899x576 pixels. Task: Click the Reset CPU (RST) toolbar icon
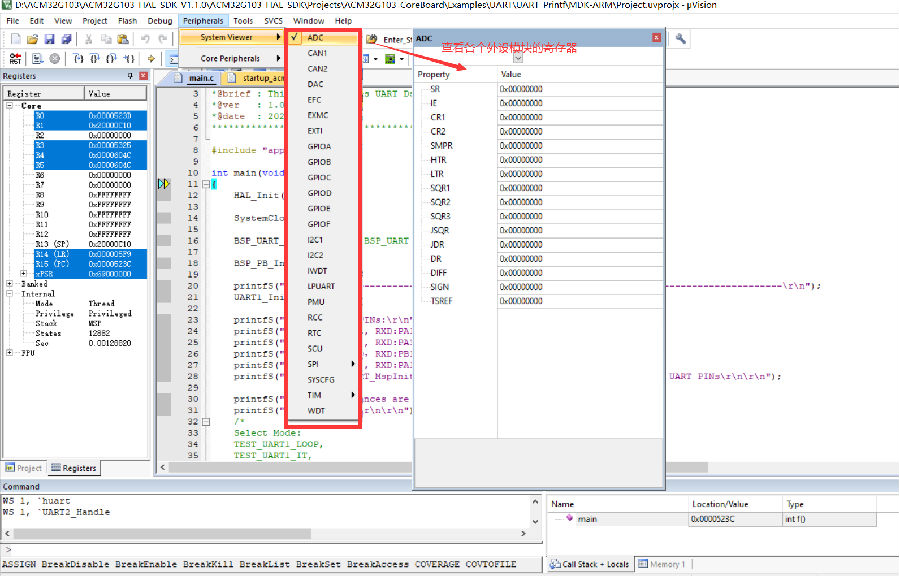pyautogui.click(x=14, y=58)
